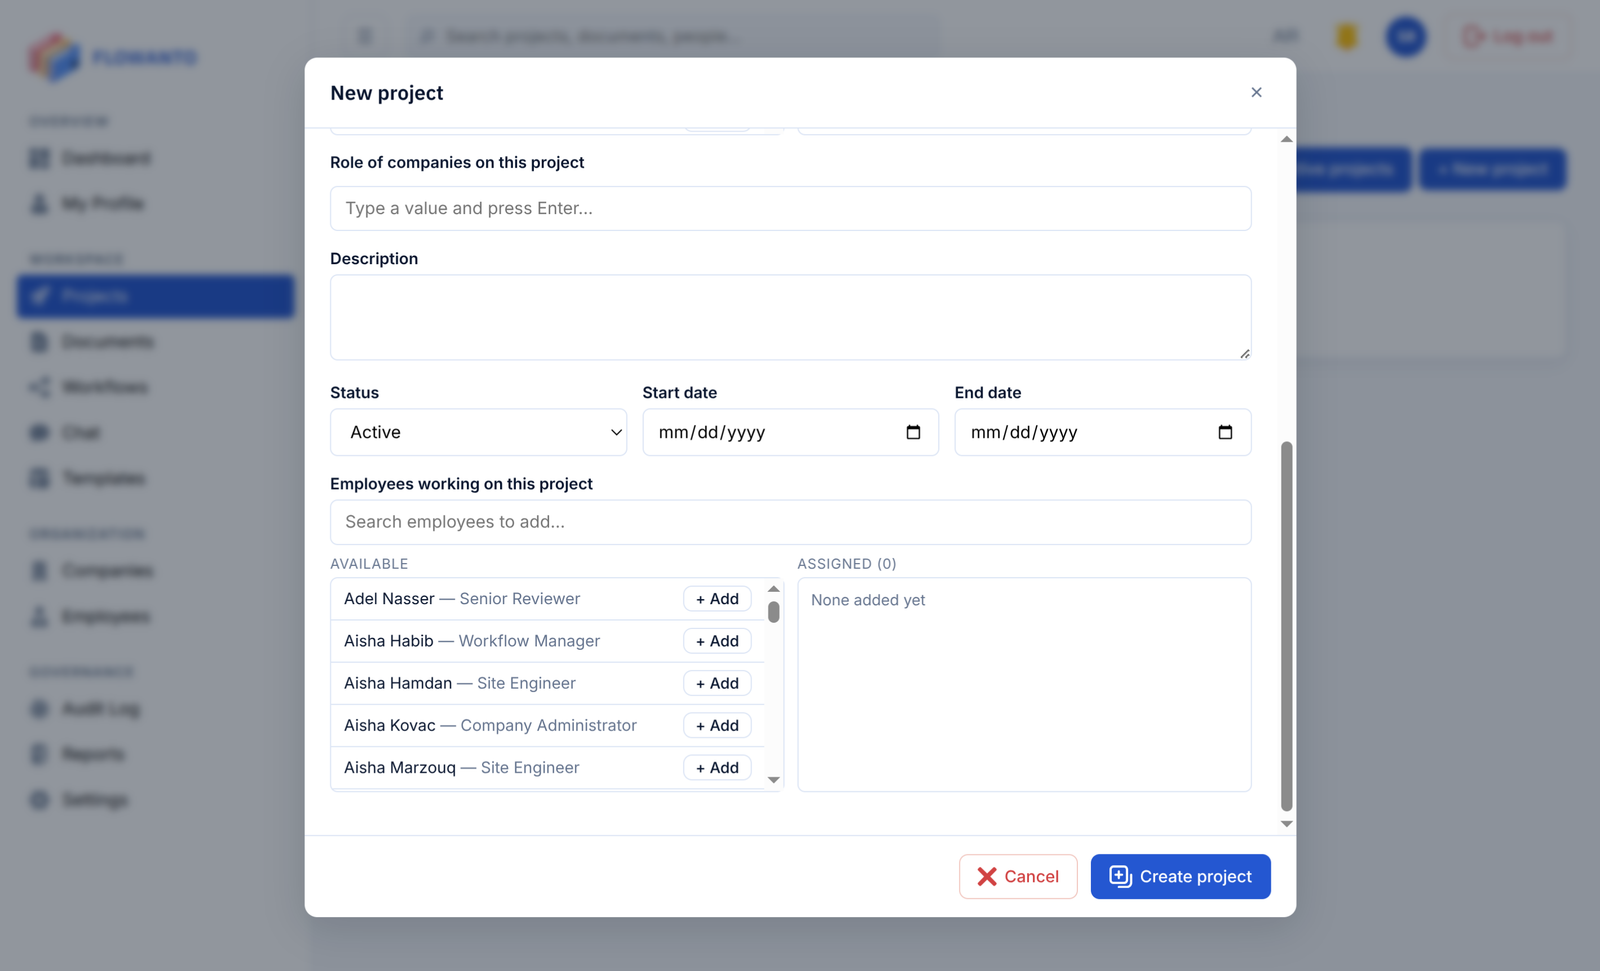Add Aisha Hamdan to the project

717,683
